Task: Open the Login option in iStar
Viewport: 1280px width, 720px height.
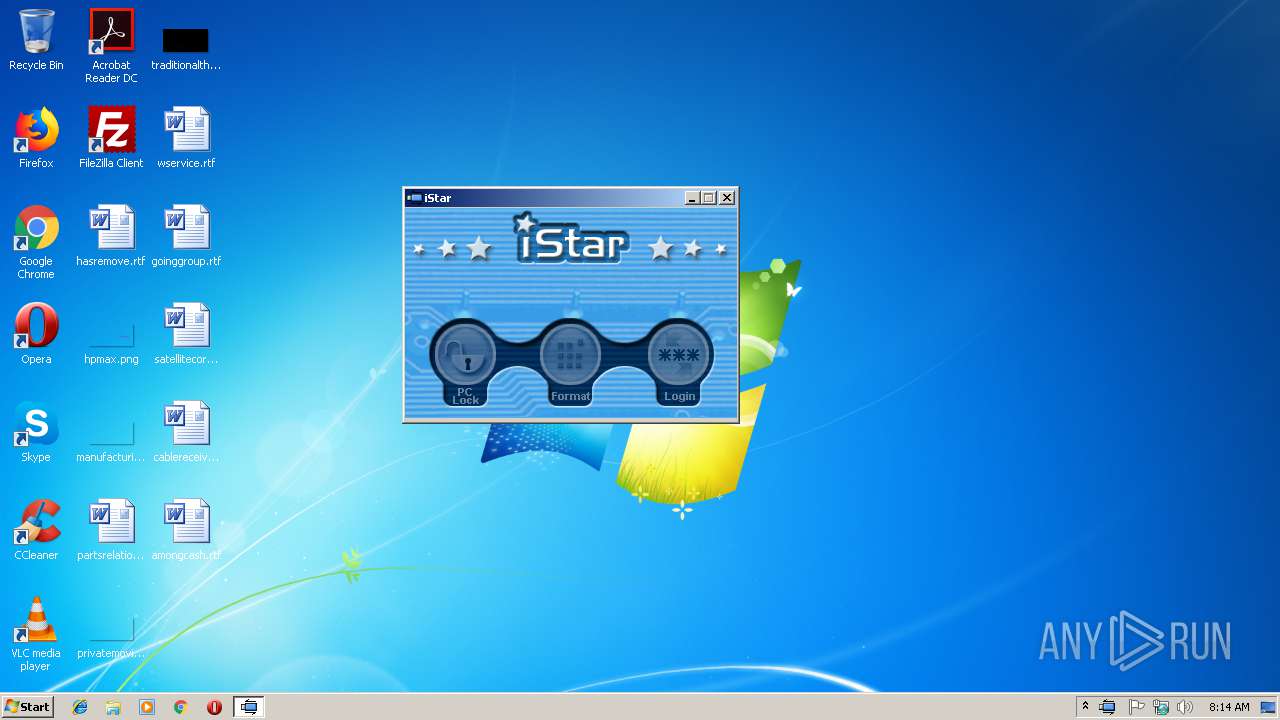Action: click(x=679, y=362)
